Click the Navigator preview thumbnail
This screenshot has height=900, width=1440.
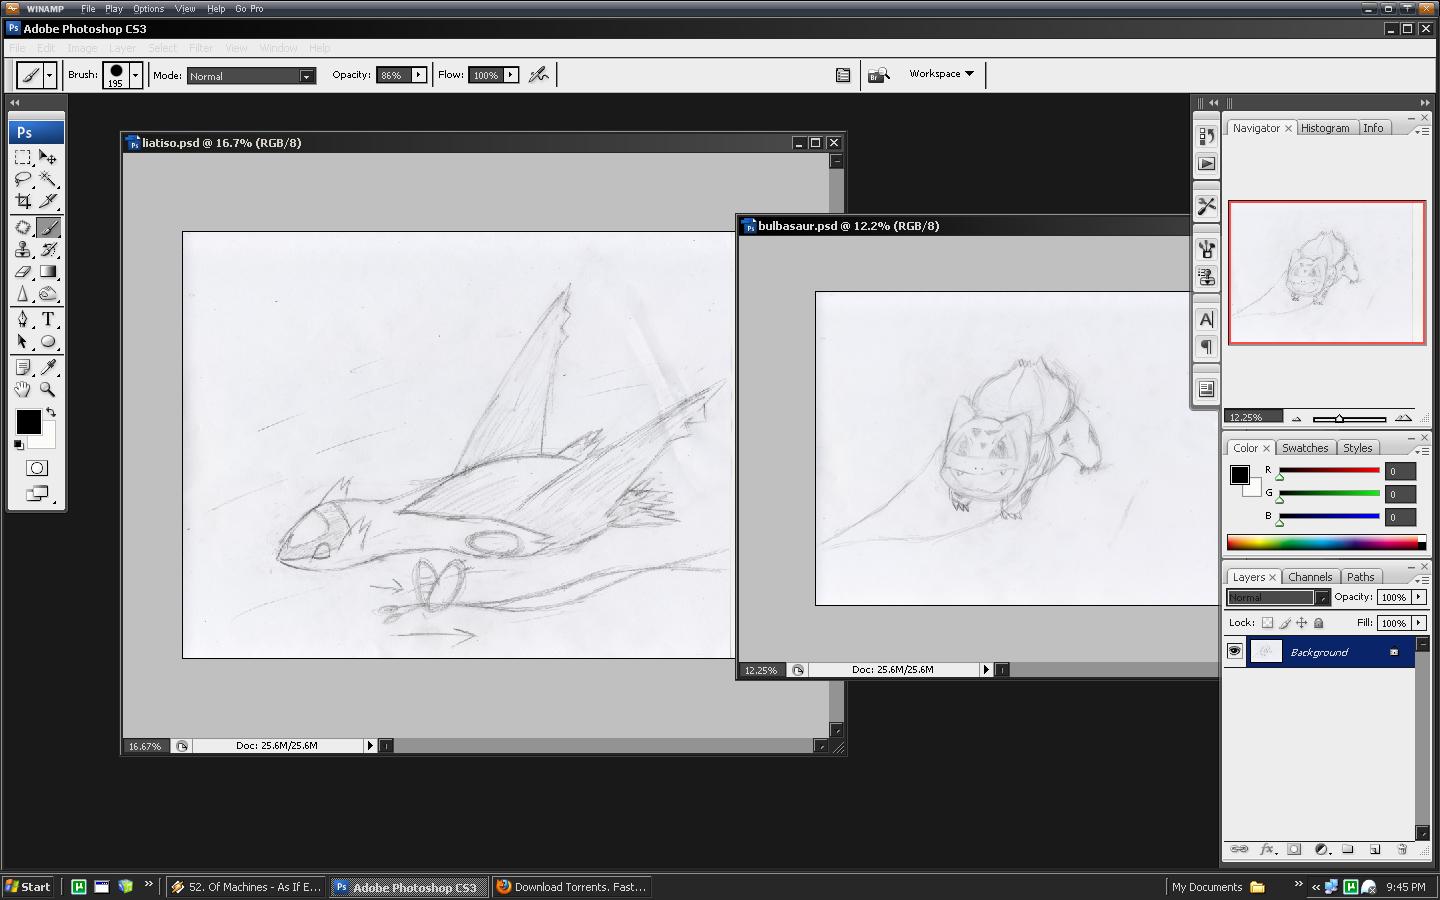pos(1326,272)
